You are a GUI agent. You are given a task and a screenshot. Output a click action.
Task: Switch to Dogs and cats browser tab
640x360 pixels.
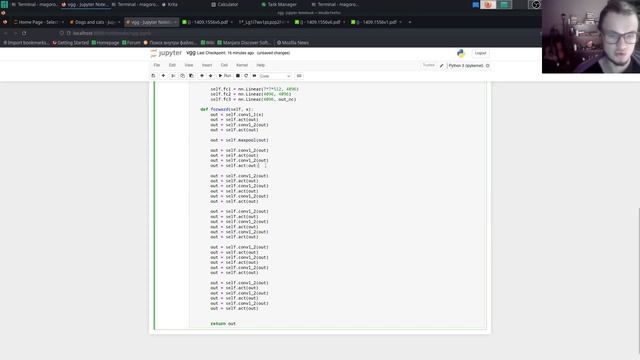(x=94, y=22)
